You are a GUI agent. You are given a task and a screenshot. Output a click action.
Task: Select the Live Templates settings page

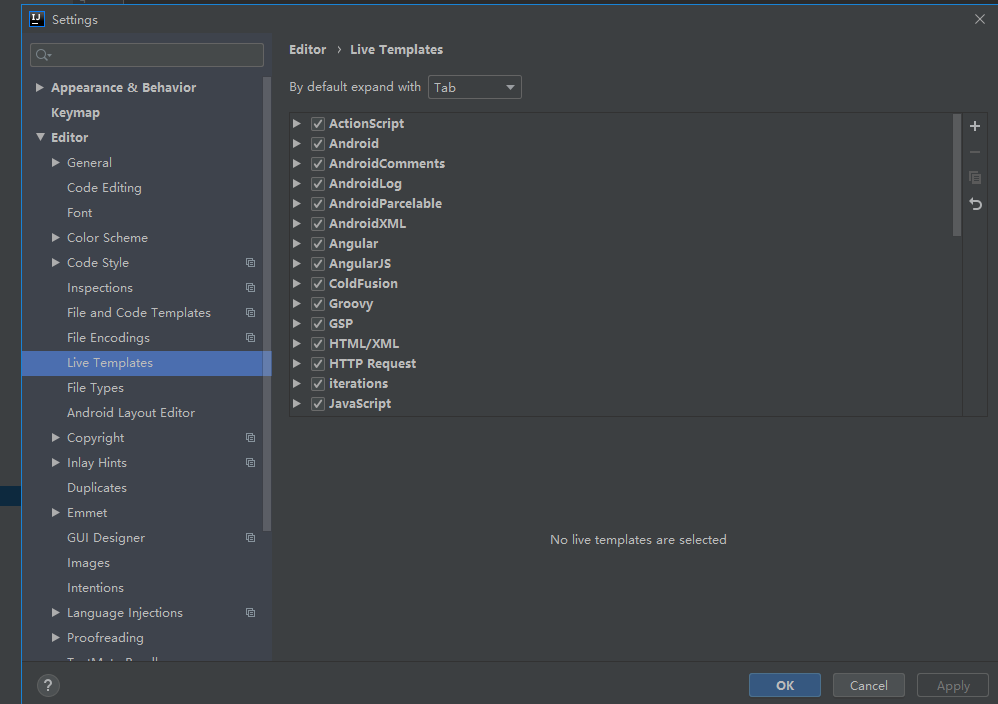coord(146,363)
